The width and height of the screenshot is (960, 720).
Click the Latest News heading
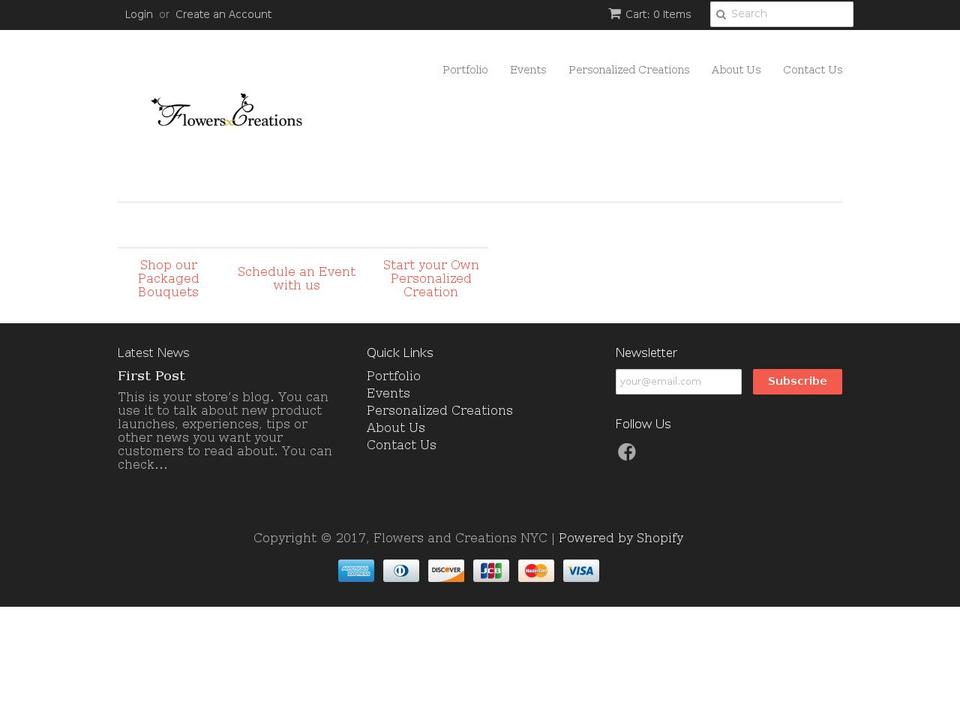click(153, 353)
